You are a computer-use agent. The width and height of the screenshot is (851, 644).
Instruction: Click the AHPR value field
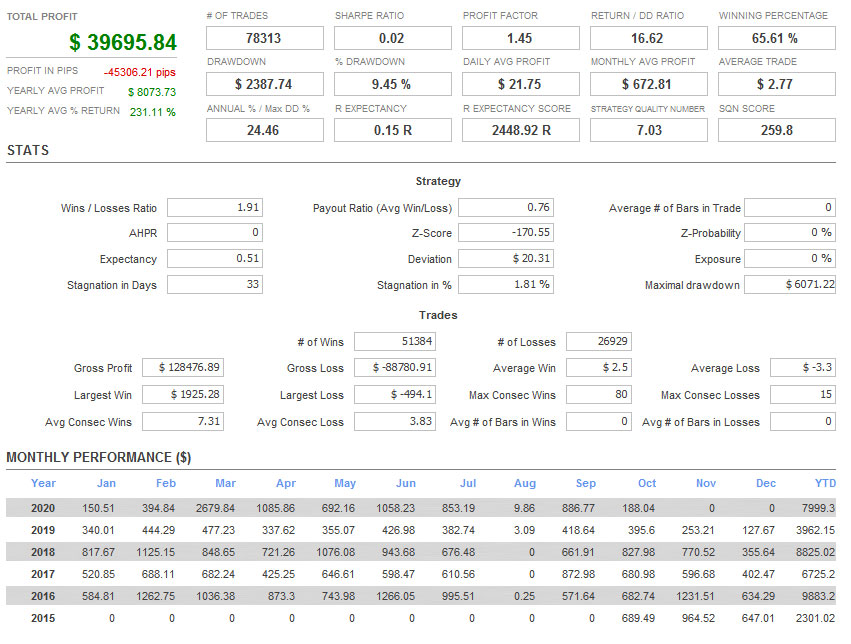215,233
